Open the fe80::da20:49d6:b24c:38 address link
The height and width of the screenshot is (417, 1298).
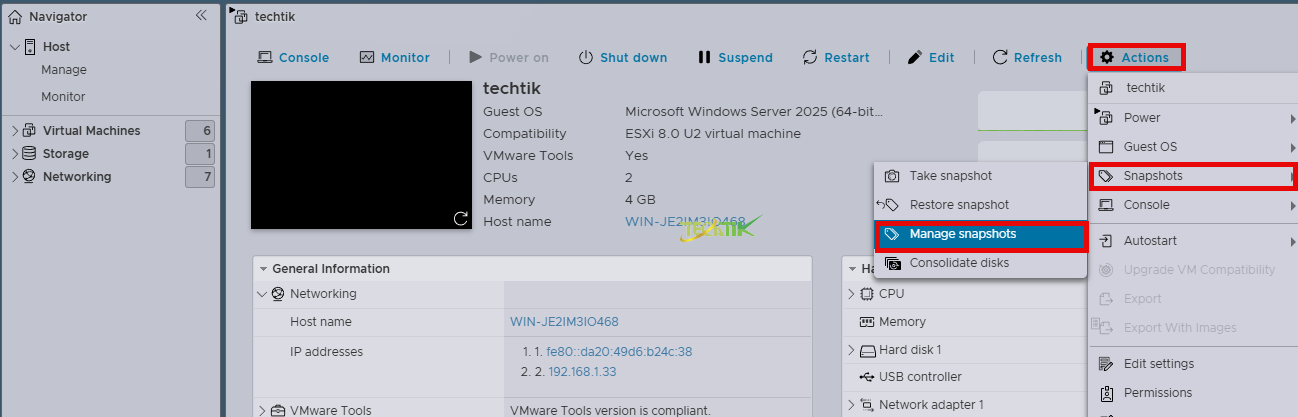(619, 352)
